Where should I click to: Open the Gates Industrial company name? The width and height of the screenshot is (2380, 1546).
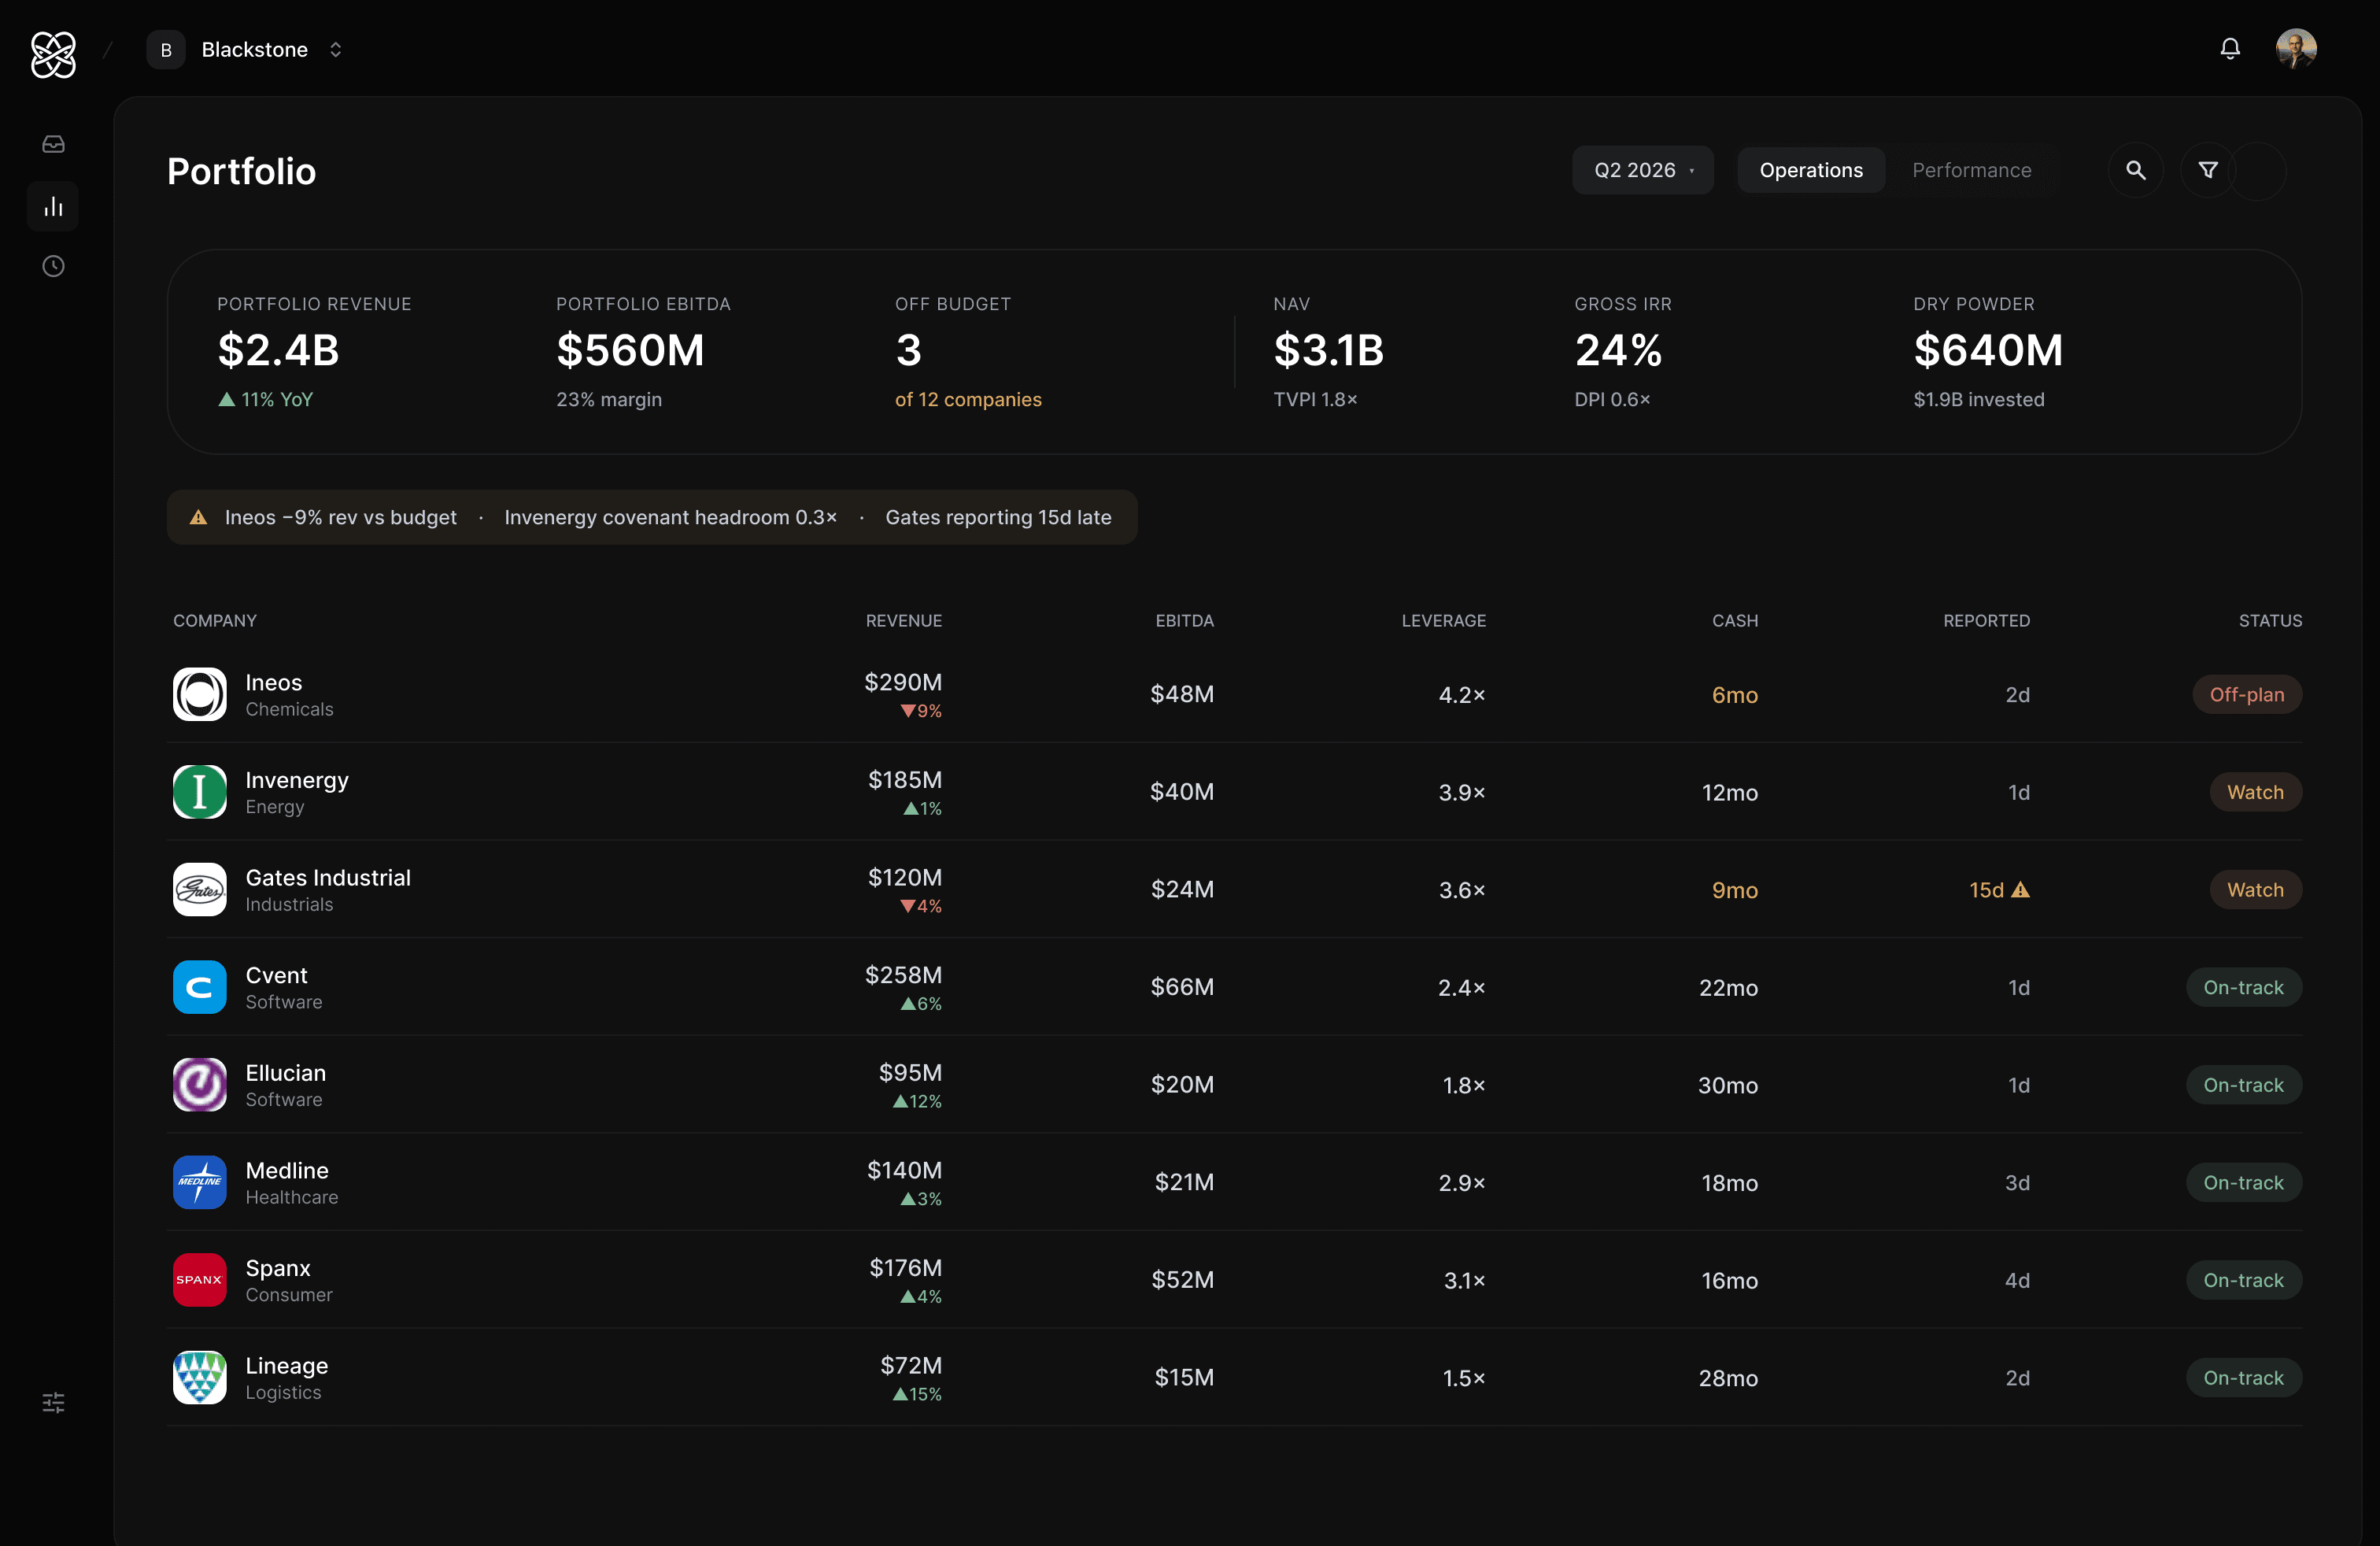[x=328, y=878]
